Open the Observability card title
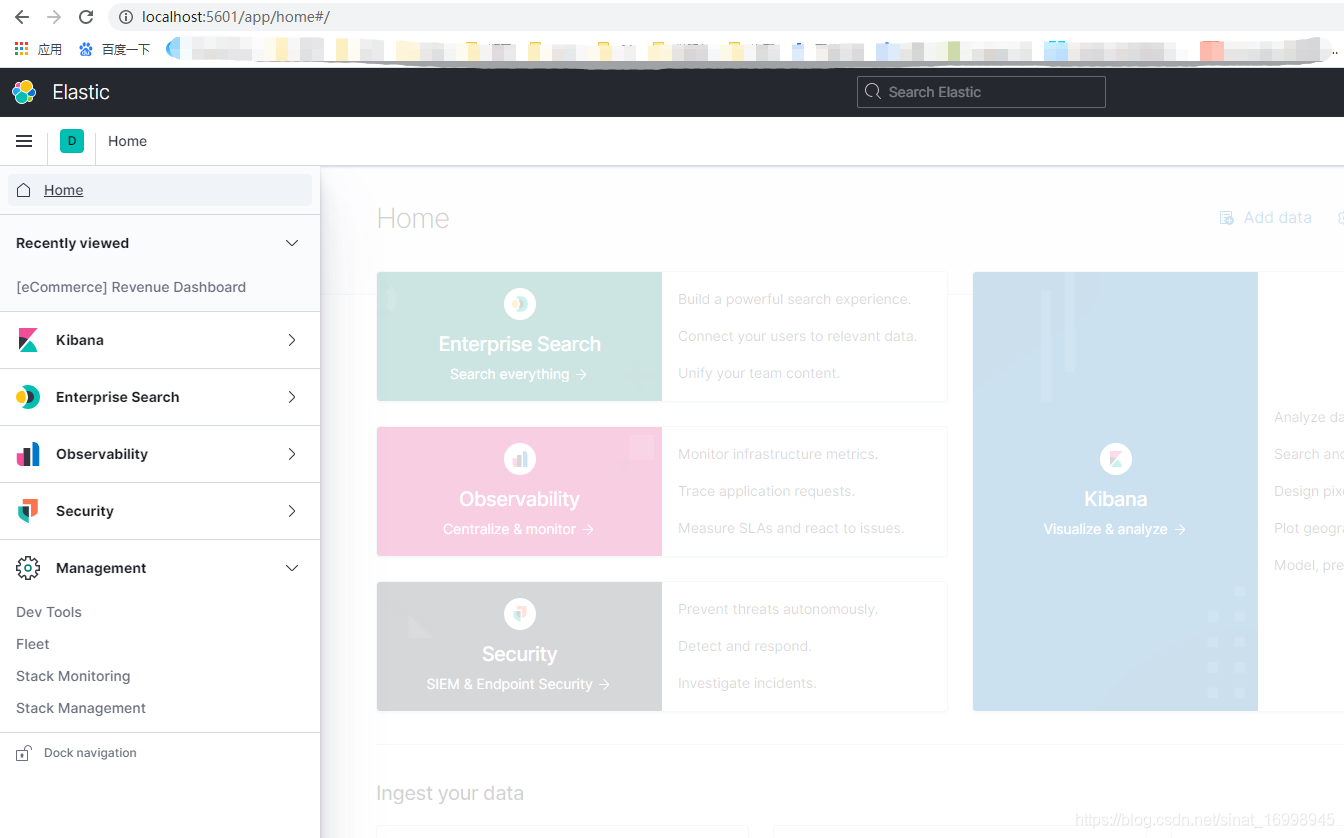 point(520,499)
